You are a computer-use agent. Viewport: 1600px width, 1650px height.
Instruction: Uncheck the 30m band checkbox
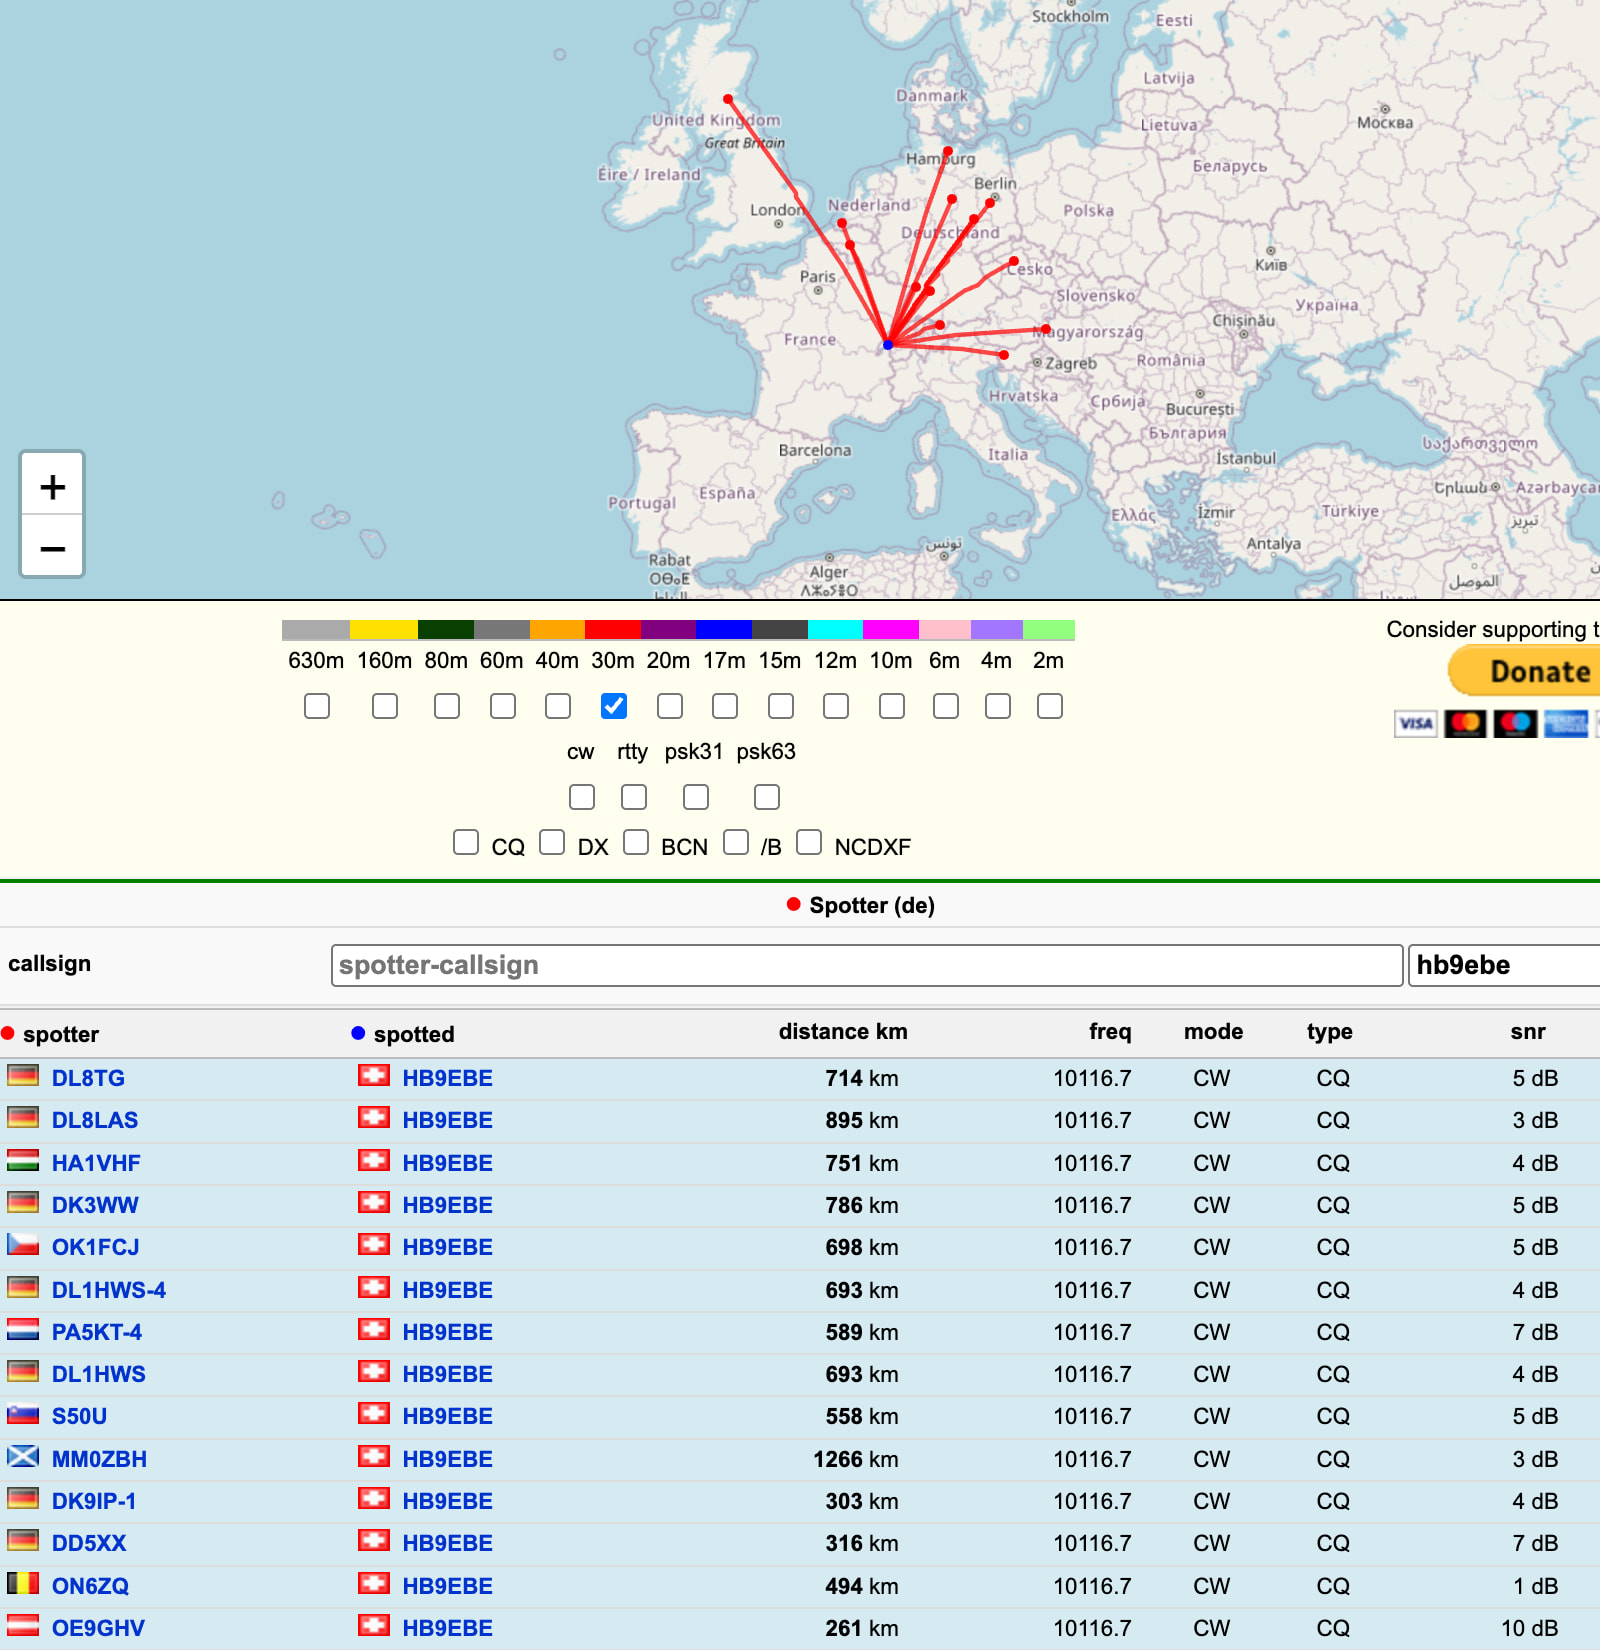[614, 706]
